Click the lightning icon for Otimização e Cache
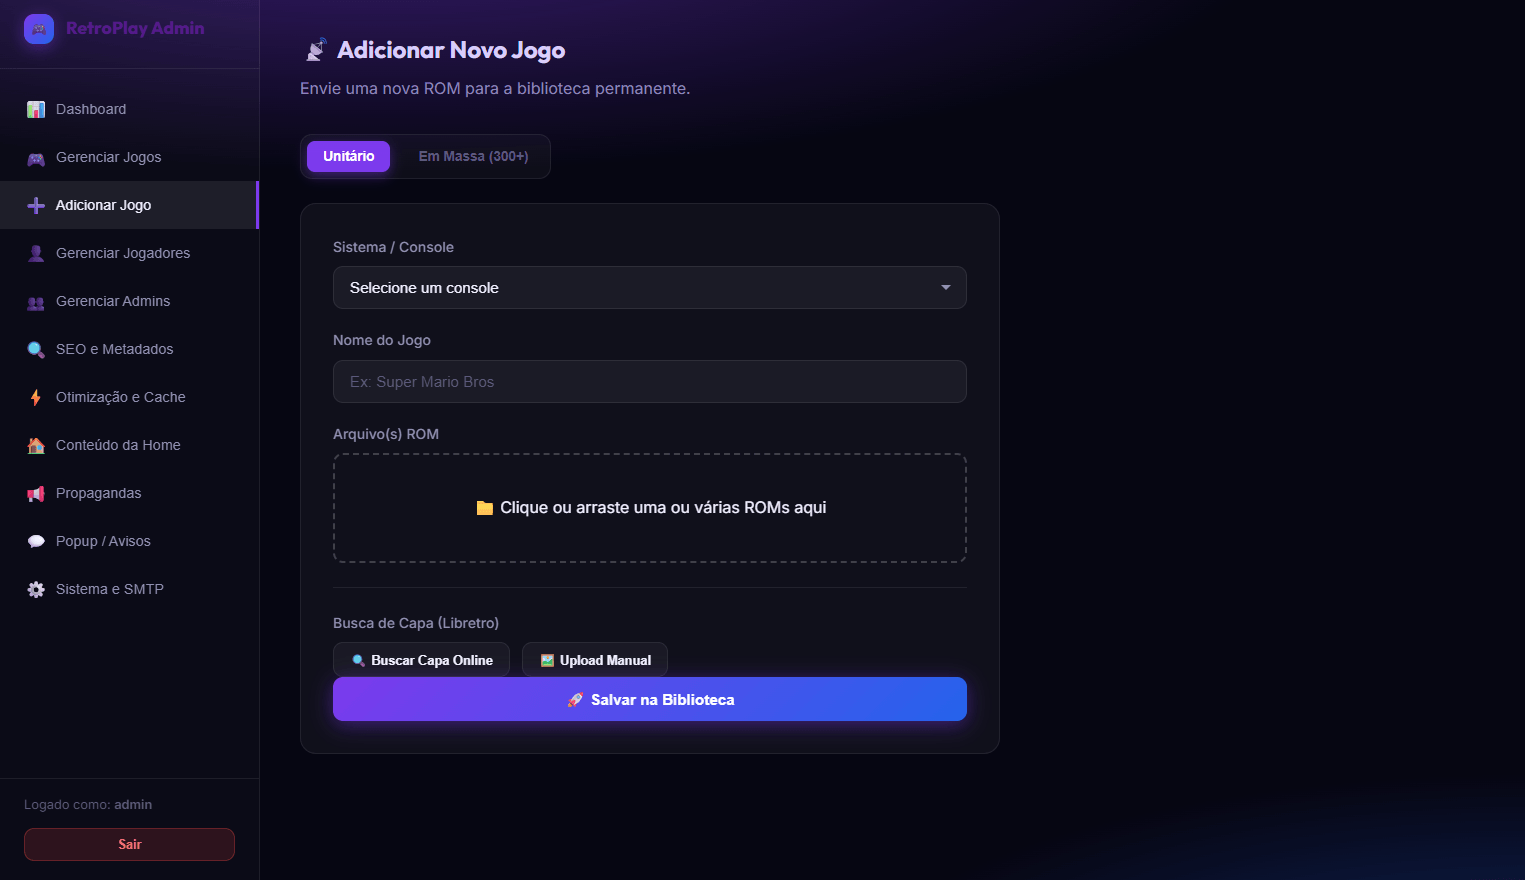Screen dimensions: 1525x880 point(36,398)
